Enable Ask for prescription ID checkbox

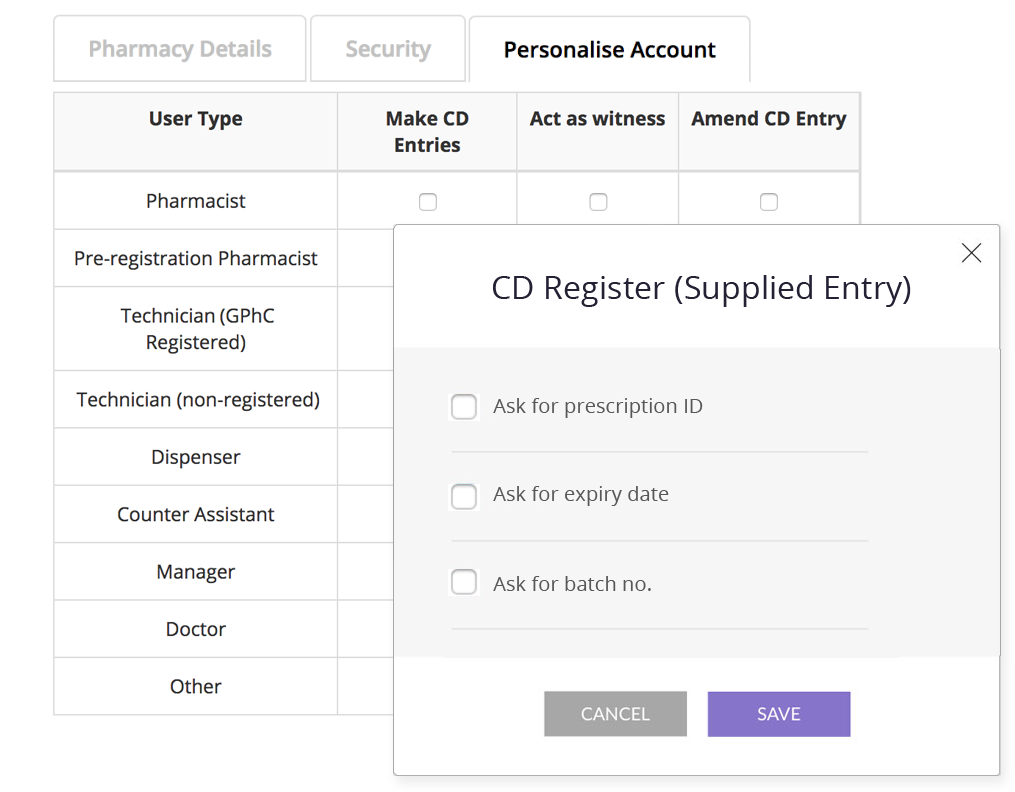click(464, 407)
